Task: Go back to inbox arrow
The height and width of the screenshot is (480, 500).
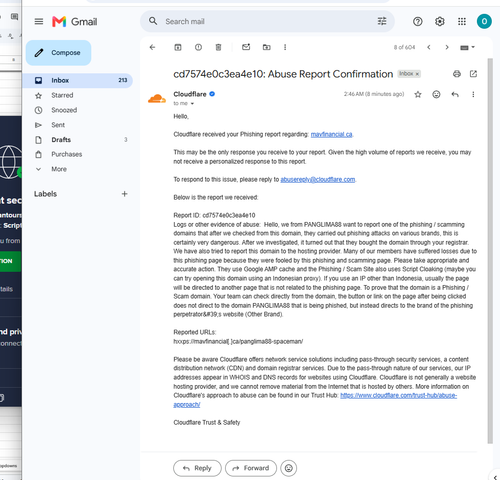Action: pos(152,47)
